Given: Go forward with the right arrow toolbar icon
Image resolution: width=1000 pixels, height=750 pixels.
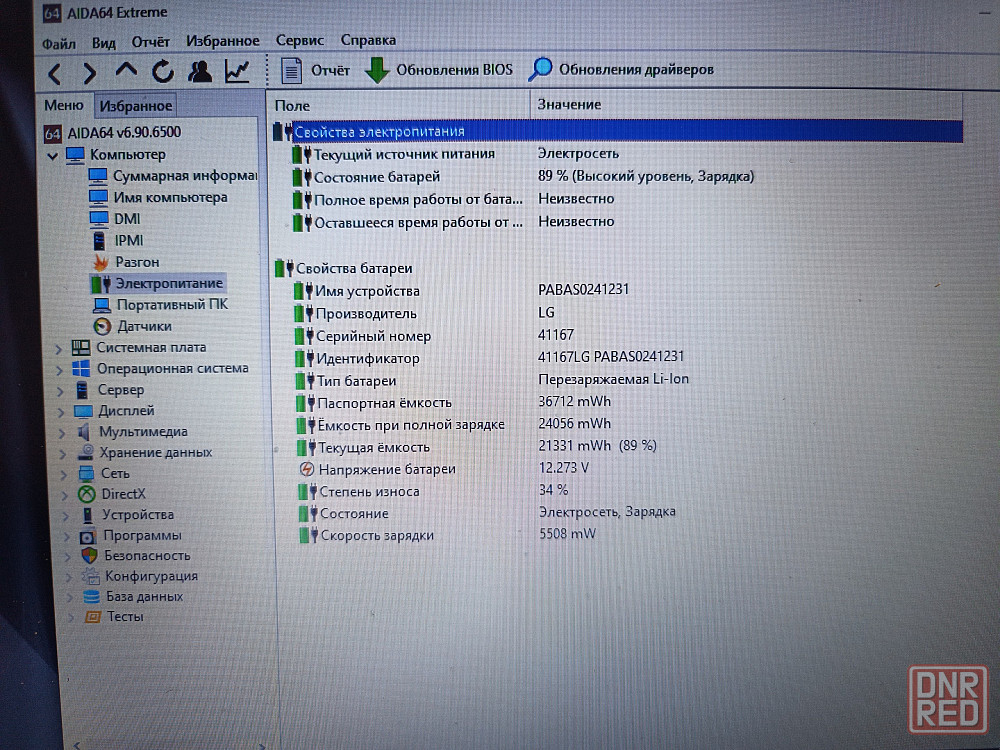Looking at the screenshot, I should pos(89,73).
